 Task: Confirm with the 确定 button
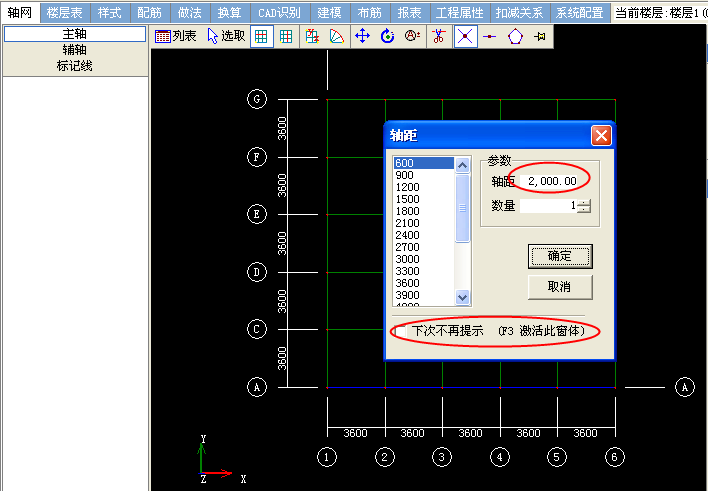coord(560,256)
